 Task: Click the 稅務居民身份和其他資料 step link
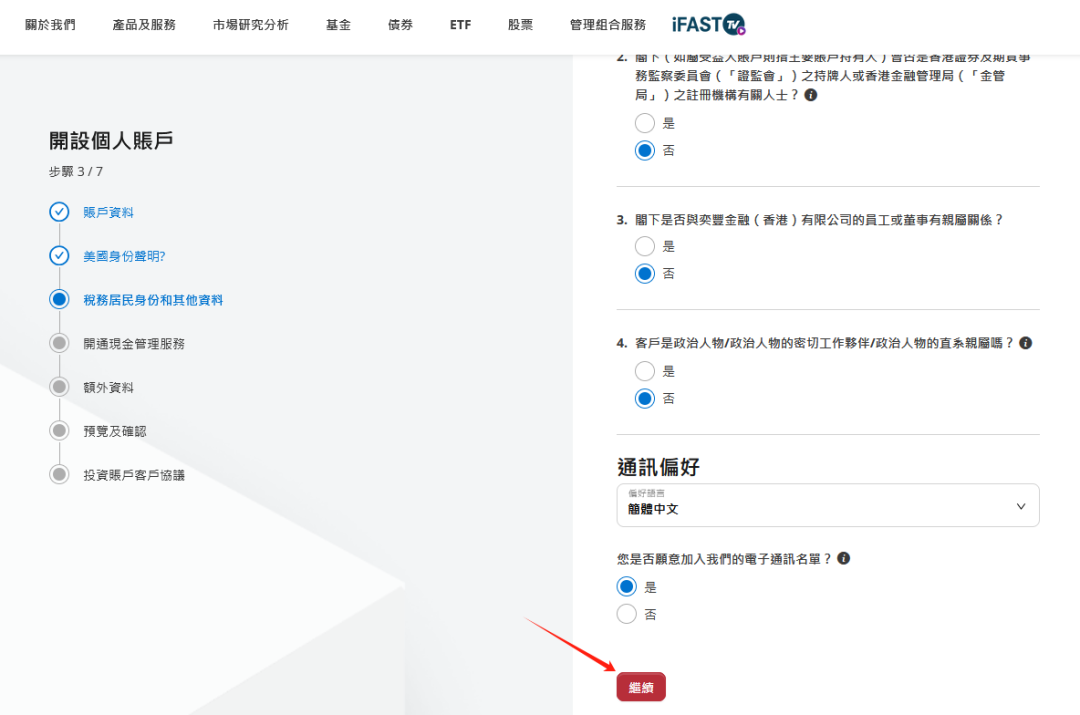pos(153,300)
